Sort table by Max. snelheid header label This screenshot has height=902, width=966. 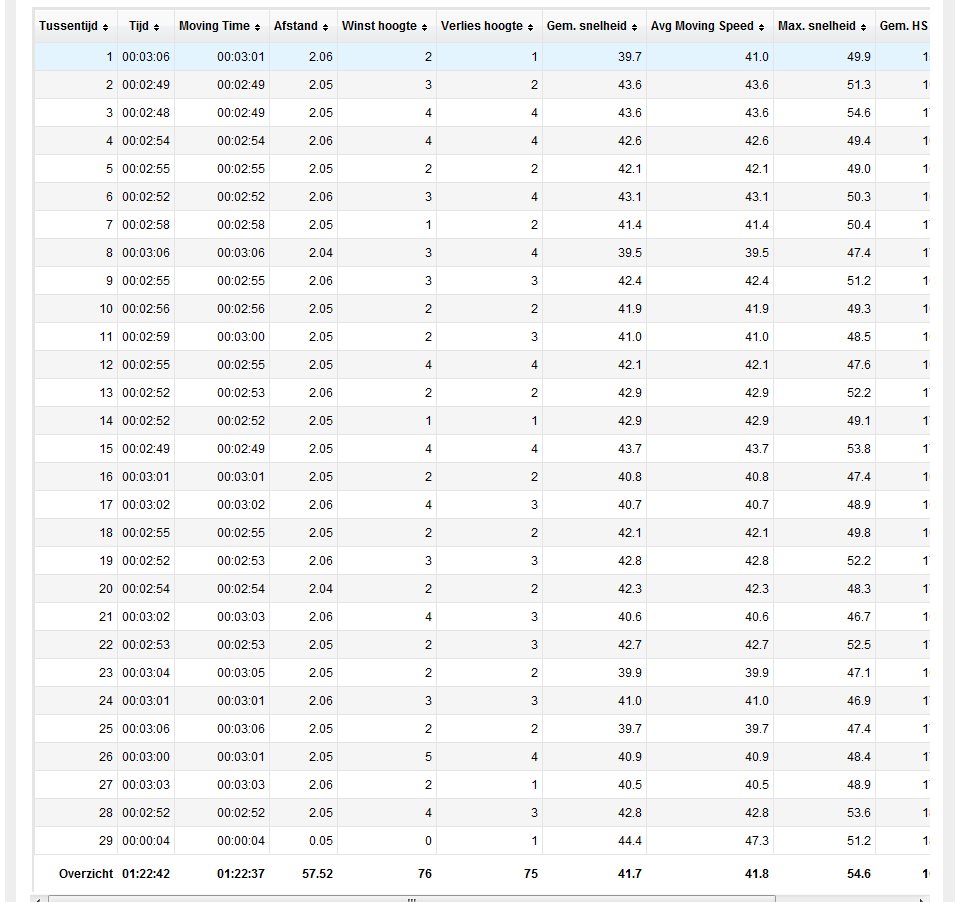point(817,26)
